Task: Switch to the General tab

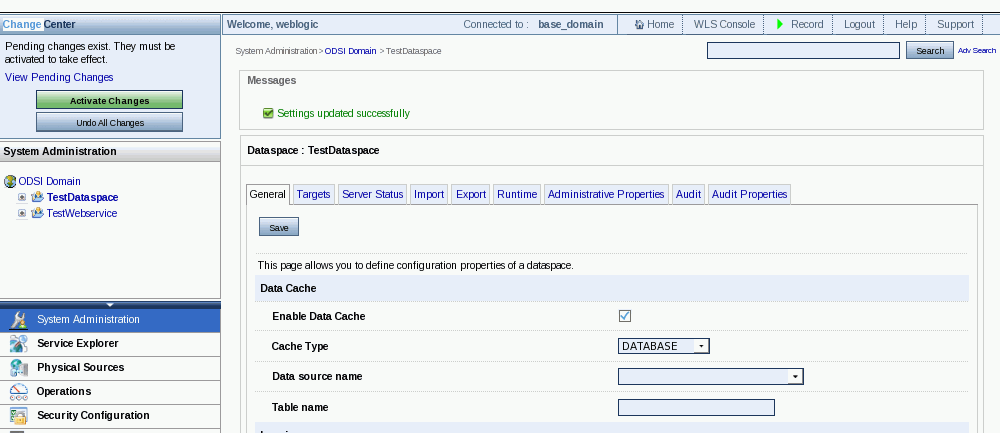Action: (268, 194)
